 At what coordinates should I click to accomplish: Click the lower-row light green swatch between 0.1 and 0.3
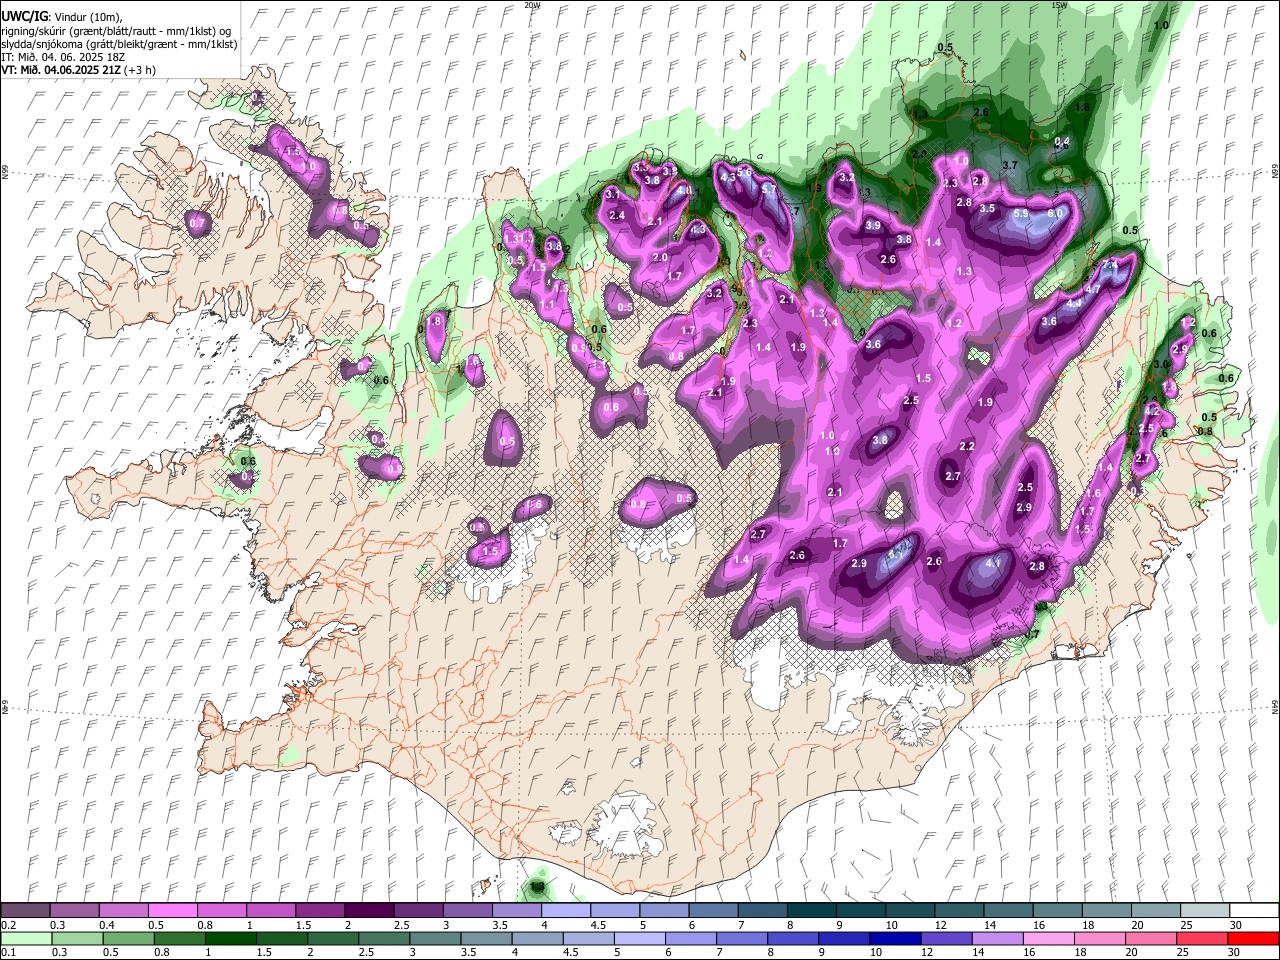[25, 938]
